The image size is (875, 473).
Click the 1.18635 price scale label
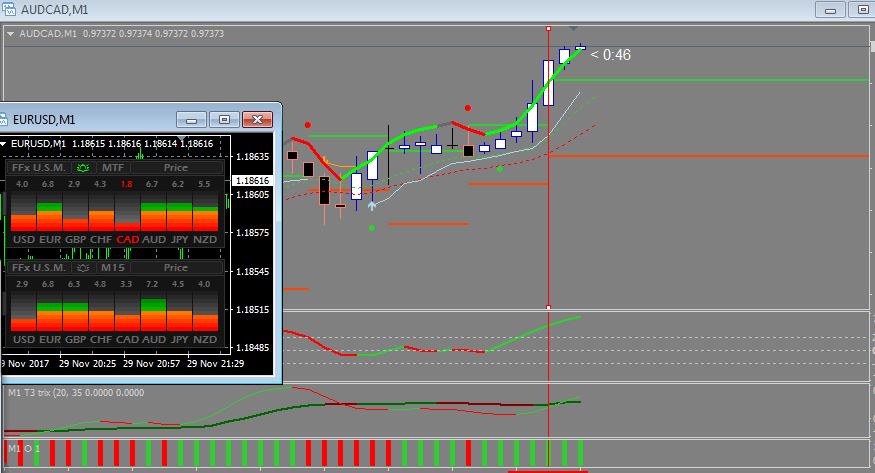point(253,156)
